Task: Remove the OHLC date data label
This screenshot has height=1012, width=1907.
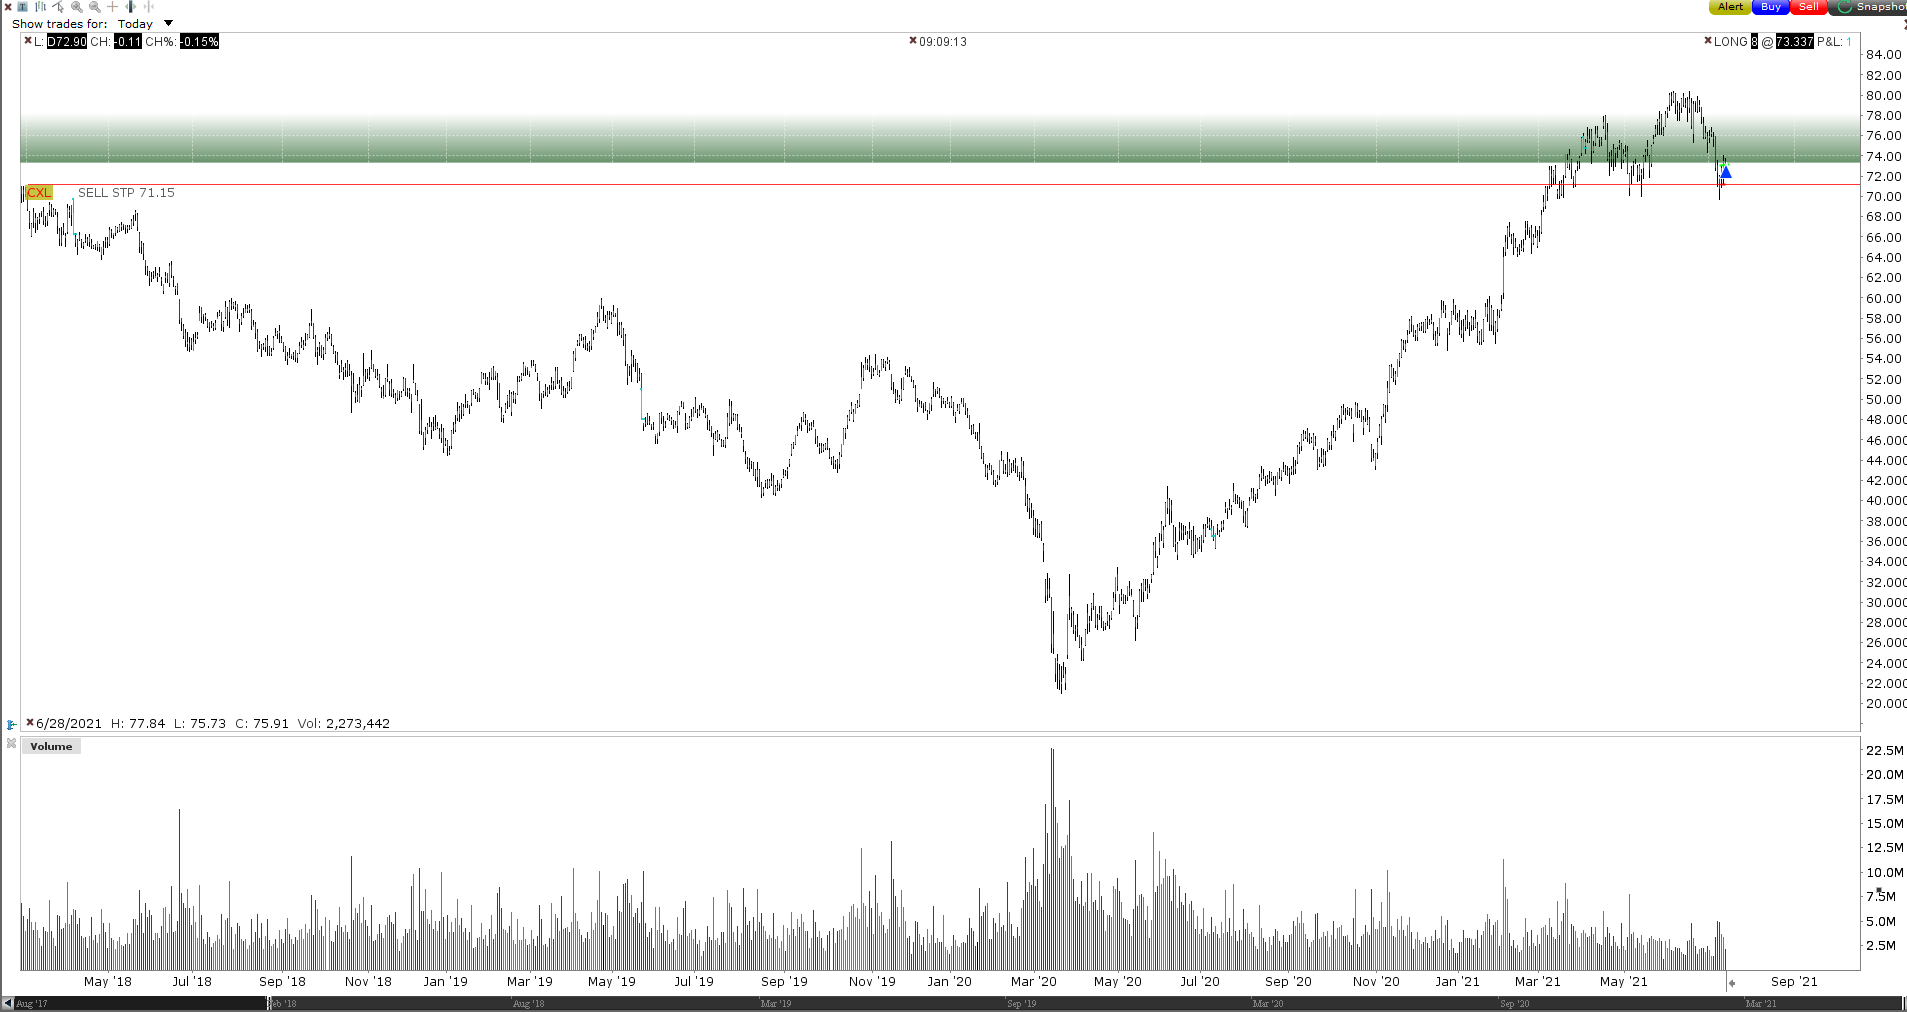Action: click(31, 723)
